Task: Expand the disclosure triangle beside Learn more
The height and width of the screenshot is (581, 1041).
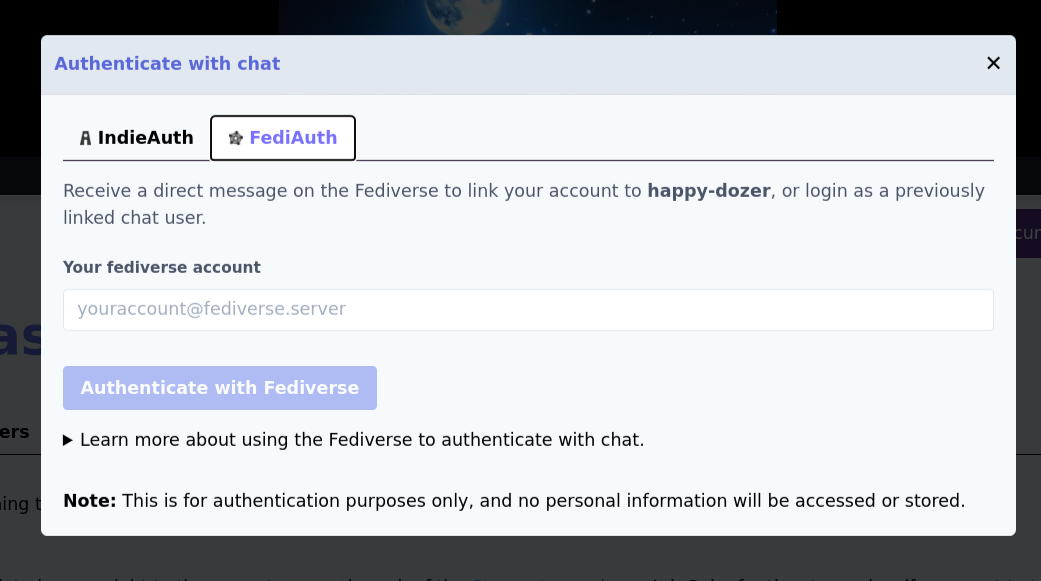Action: (68, 440)
